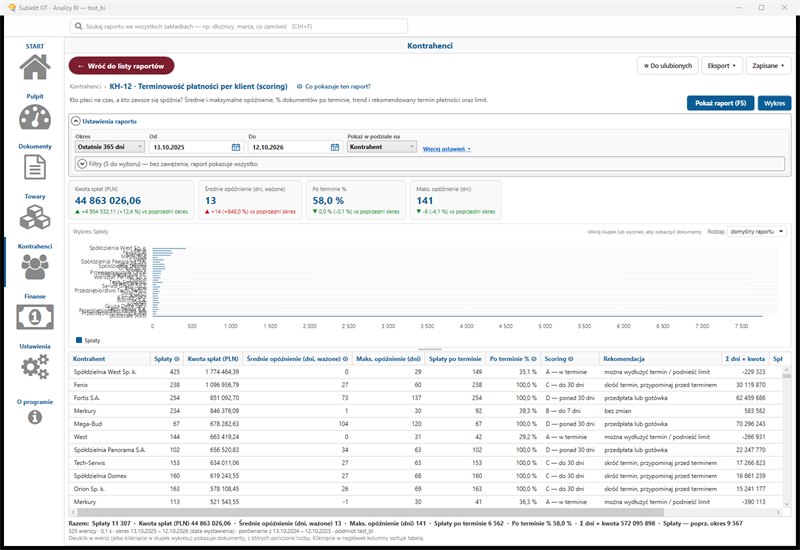The height and width of the screenshot is (550, 800).
Task: Click the Średnie opóźnienie summary card
Action: coord(250,200)
